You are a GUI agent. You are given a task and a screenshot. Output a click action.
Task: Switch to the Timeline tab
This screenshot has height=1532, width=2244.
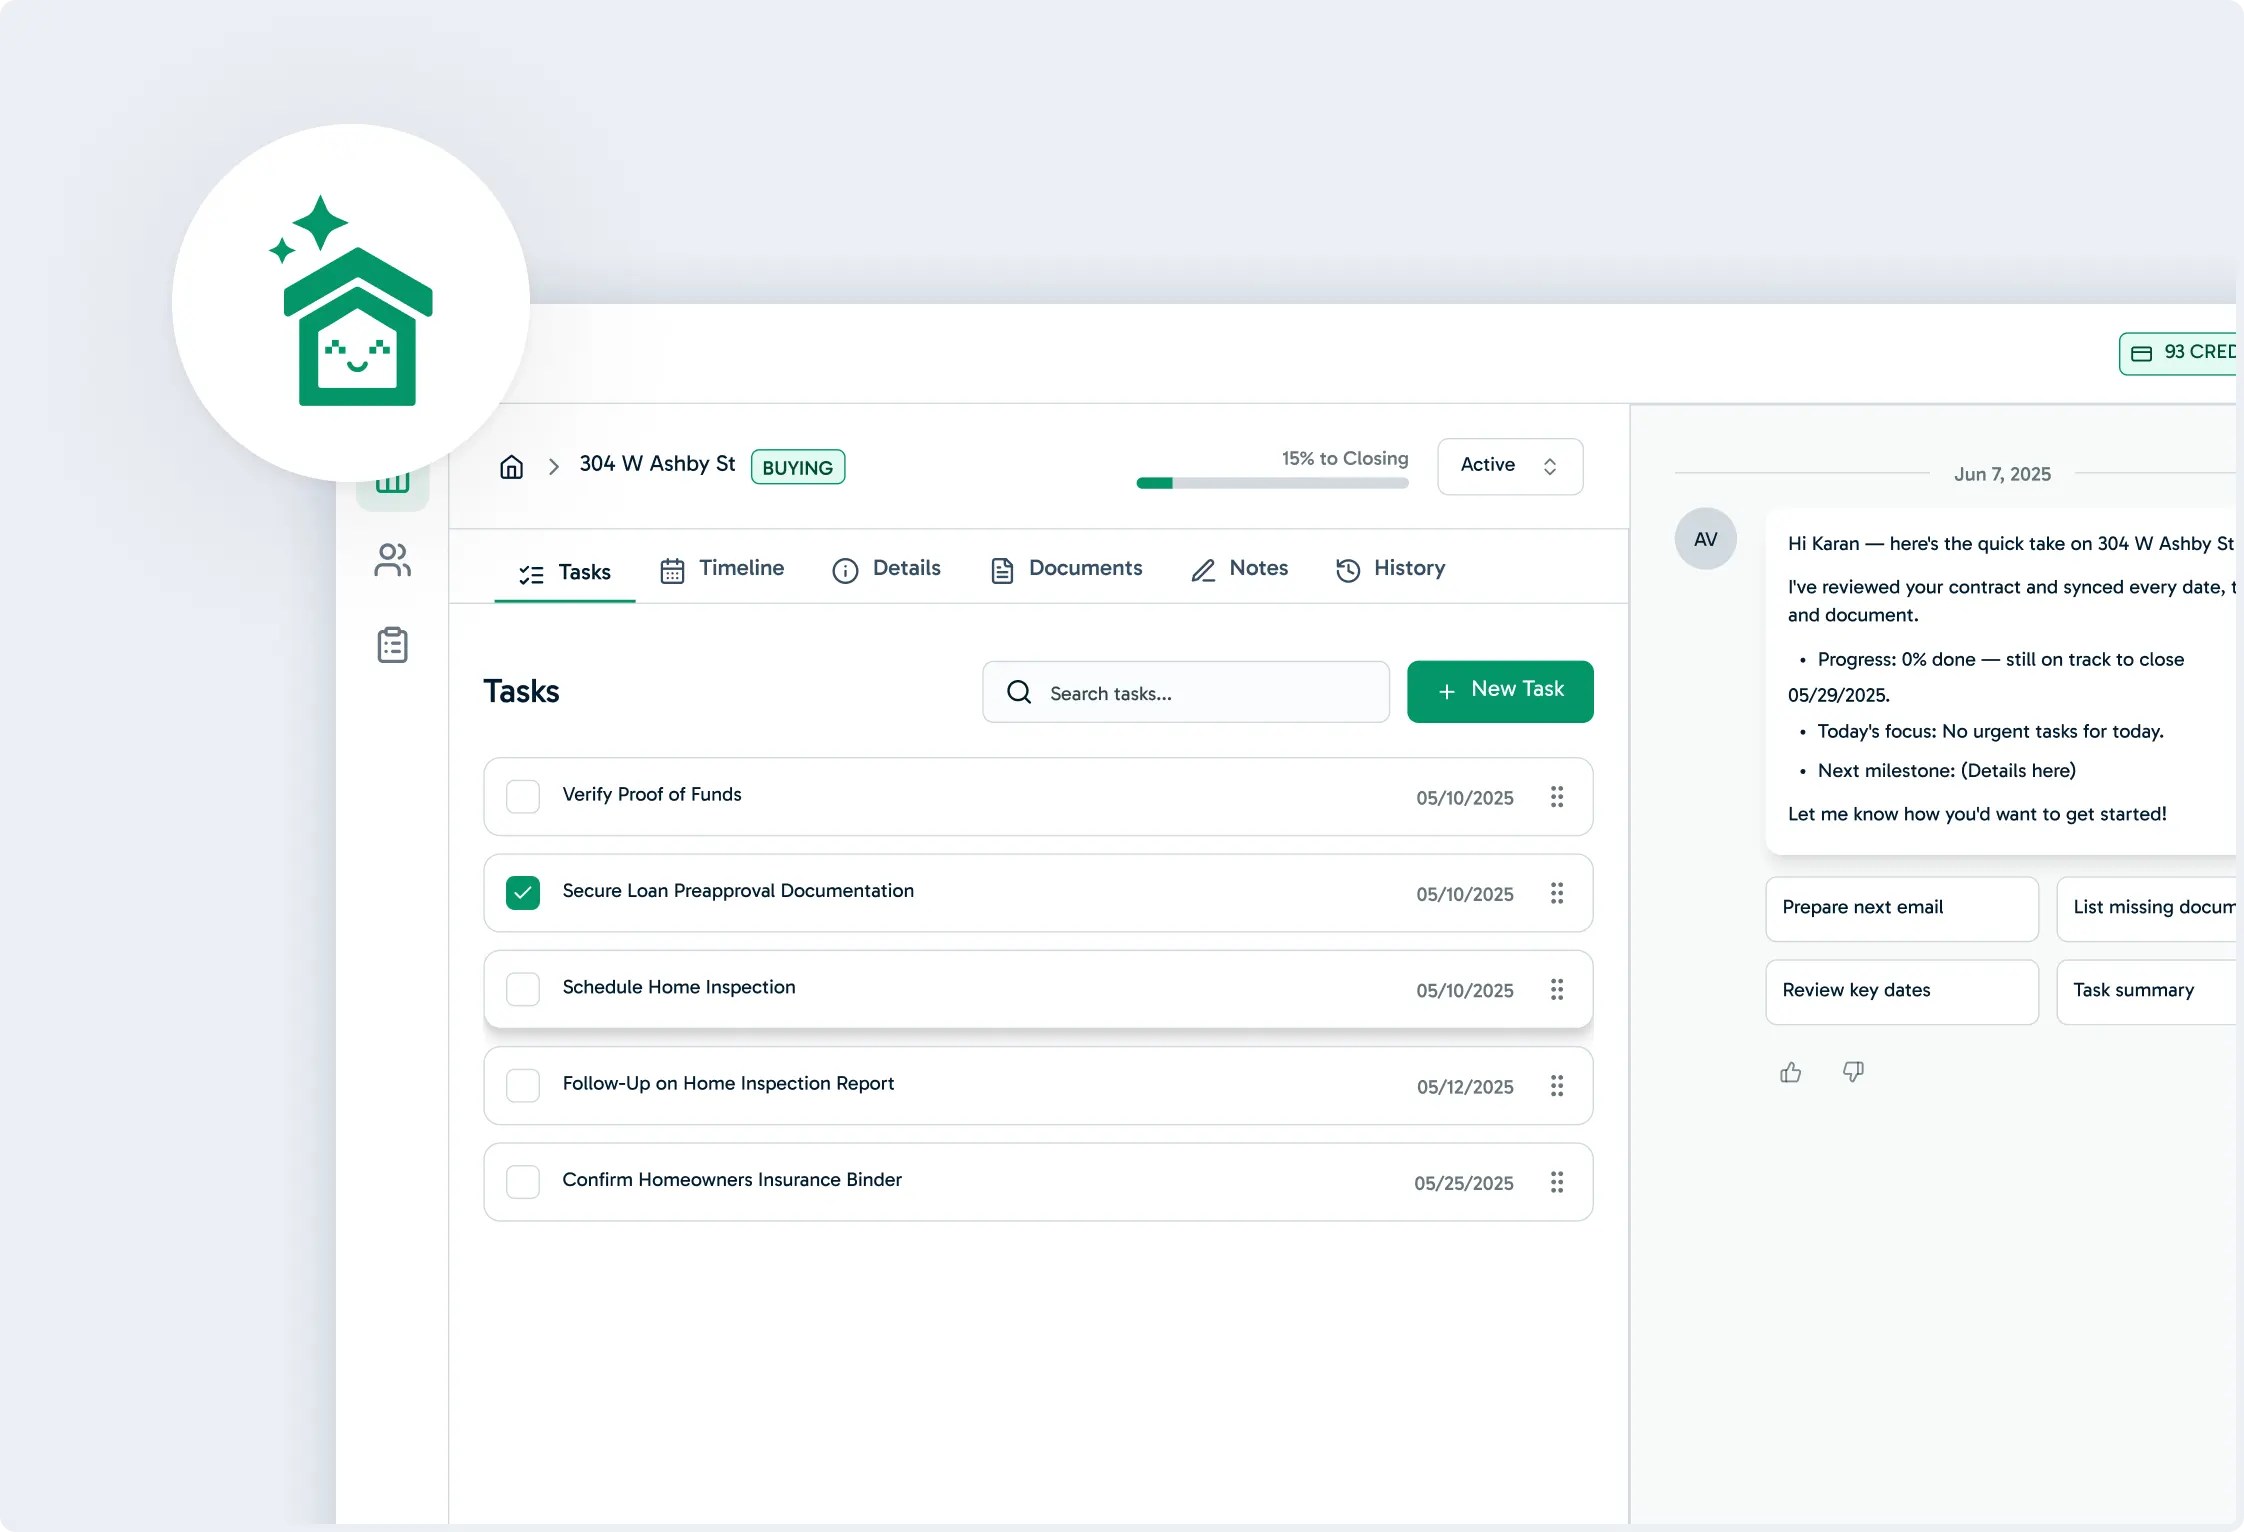[x=722, y=569]
